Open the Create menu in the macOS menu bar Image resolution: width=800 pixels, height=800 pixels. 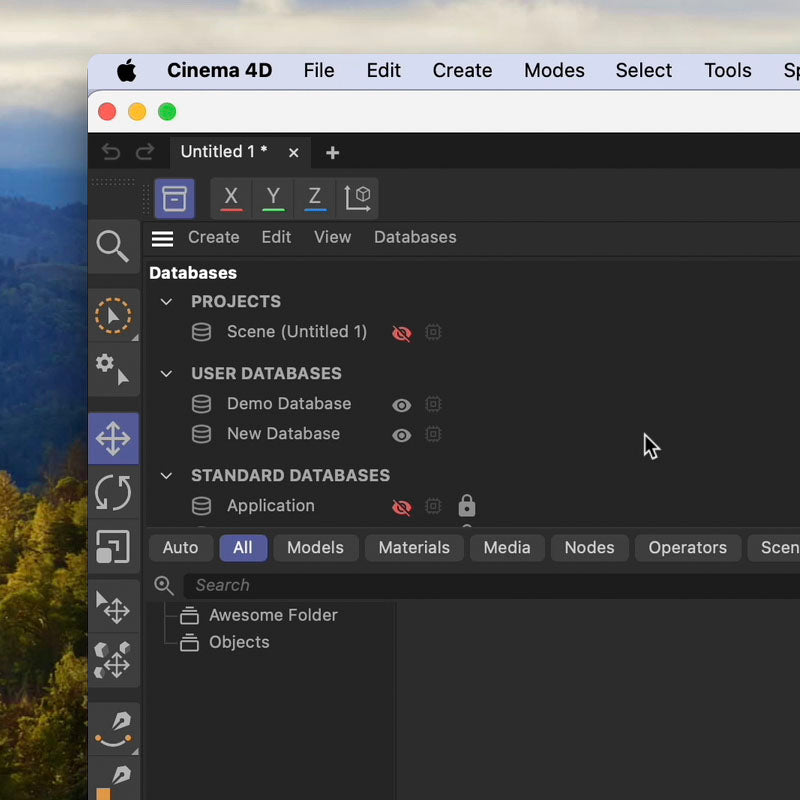462,70
